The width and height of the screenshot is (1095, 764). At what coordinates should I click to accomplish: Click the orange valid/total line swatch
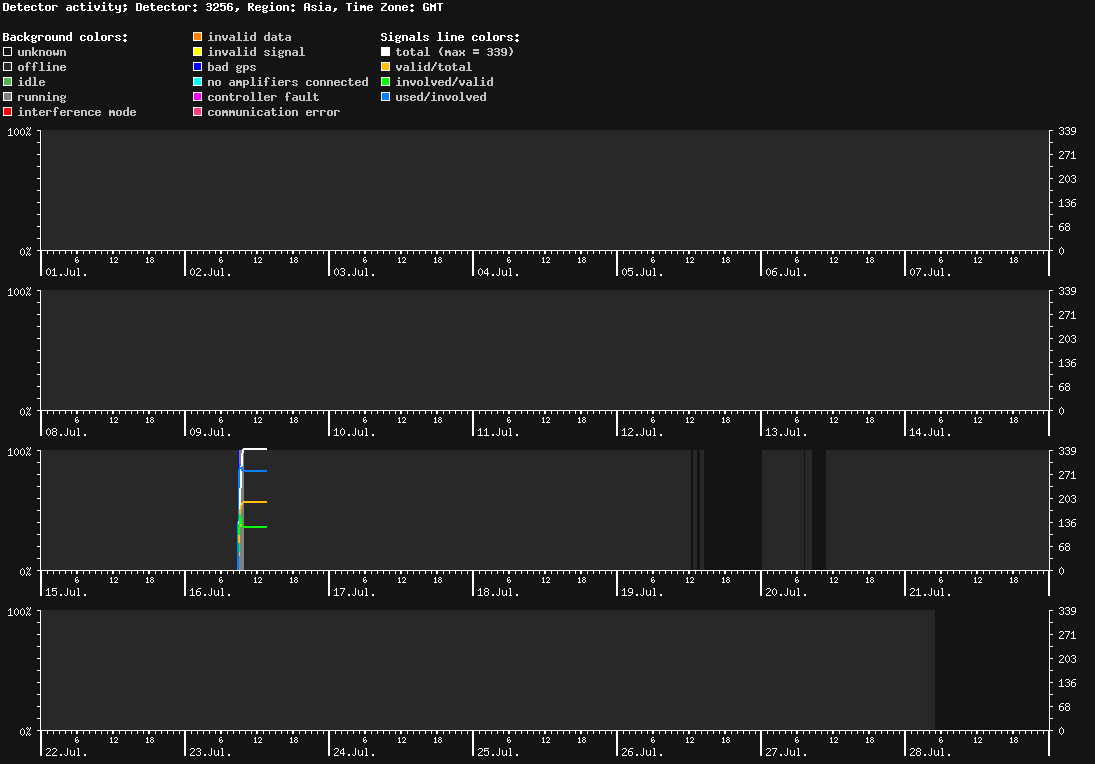click(x=385, y=66)
